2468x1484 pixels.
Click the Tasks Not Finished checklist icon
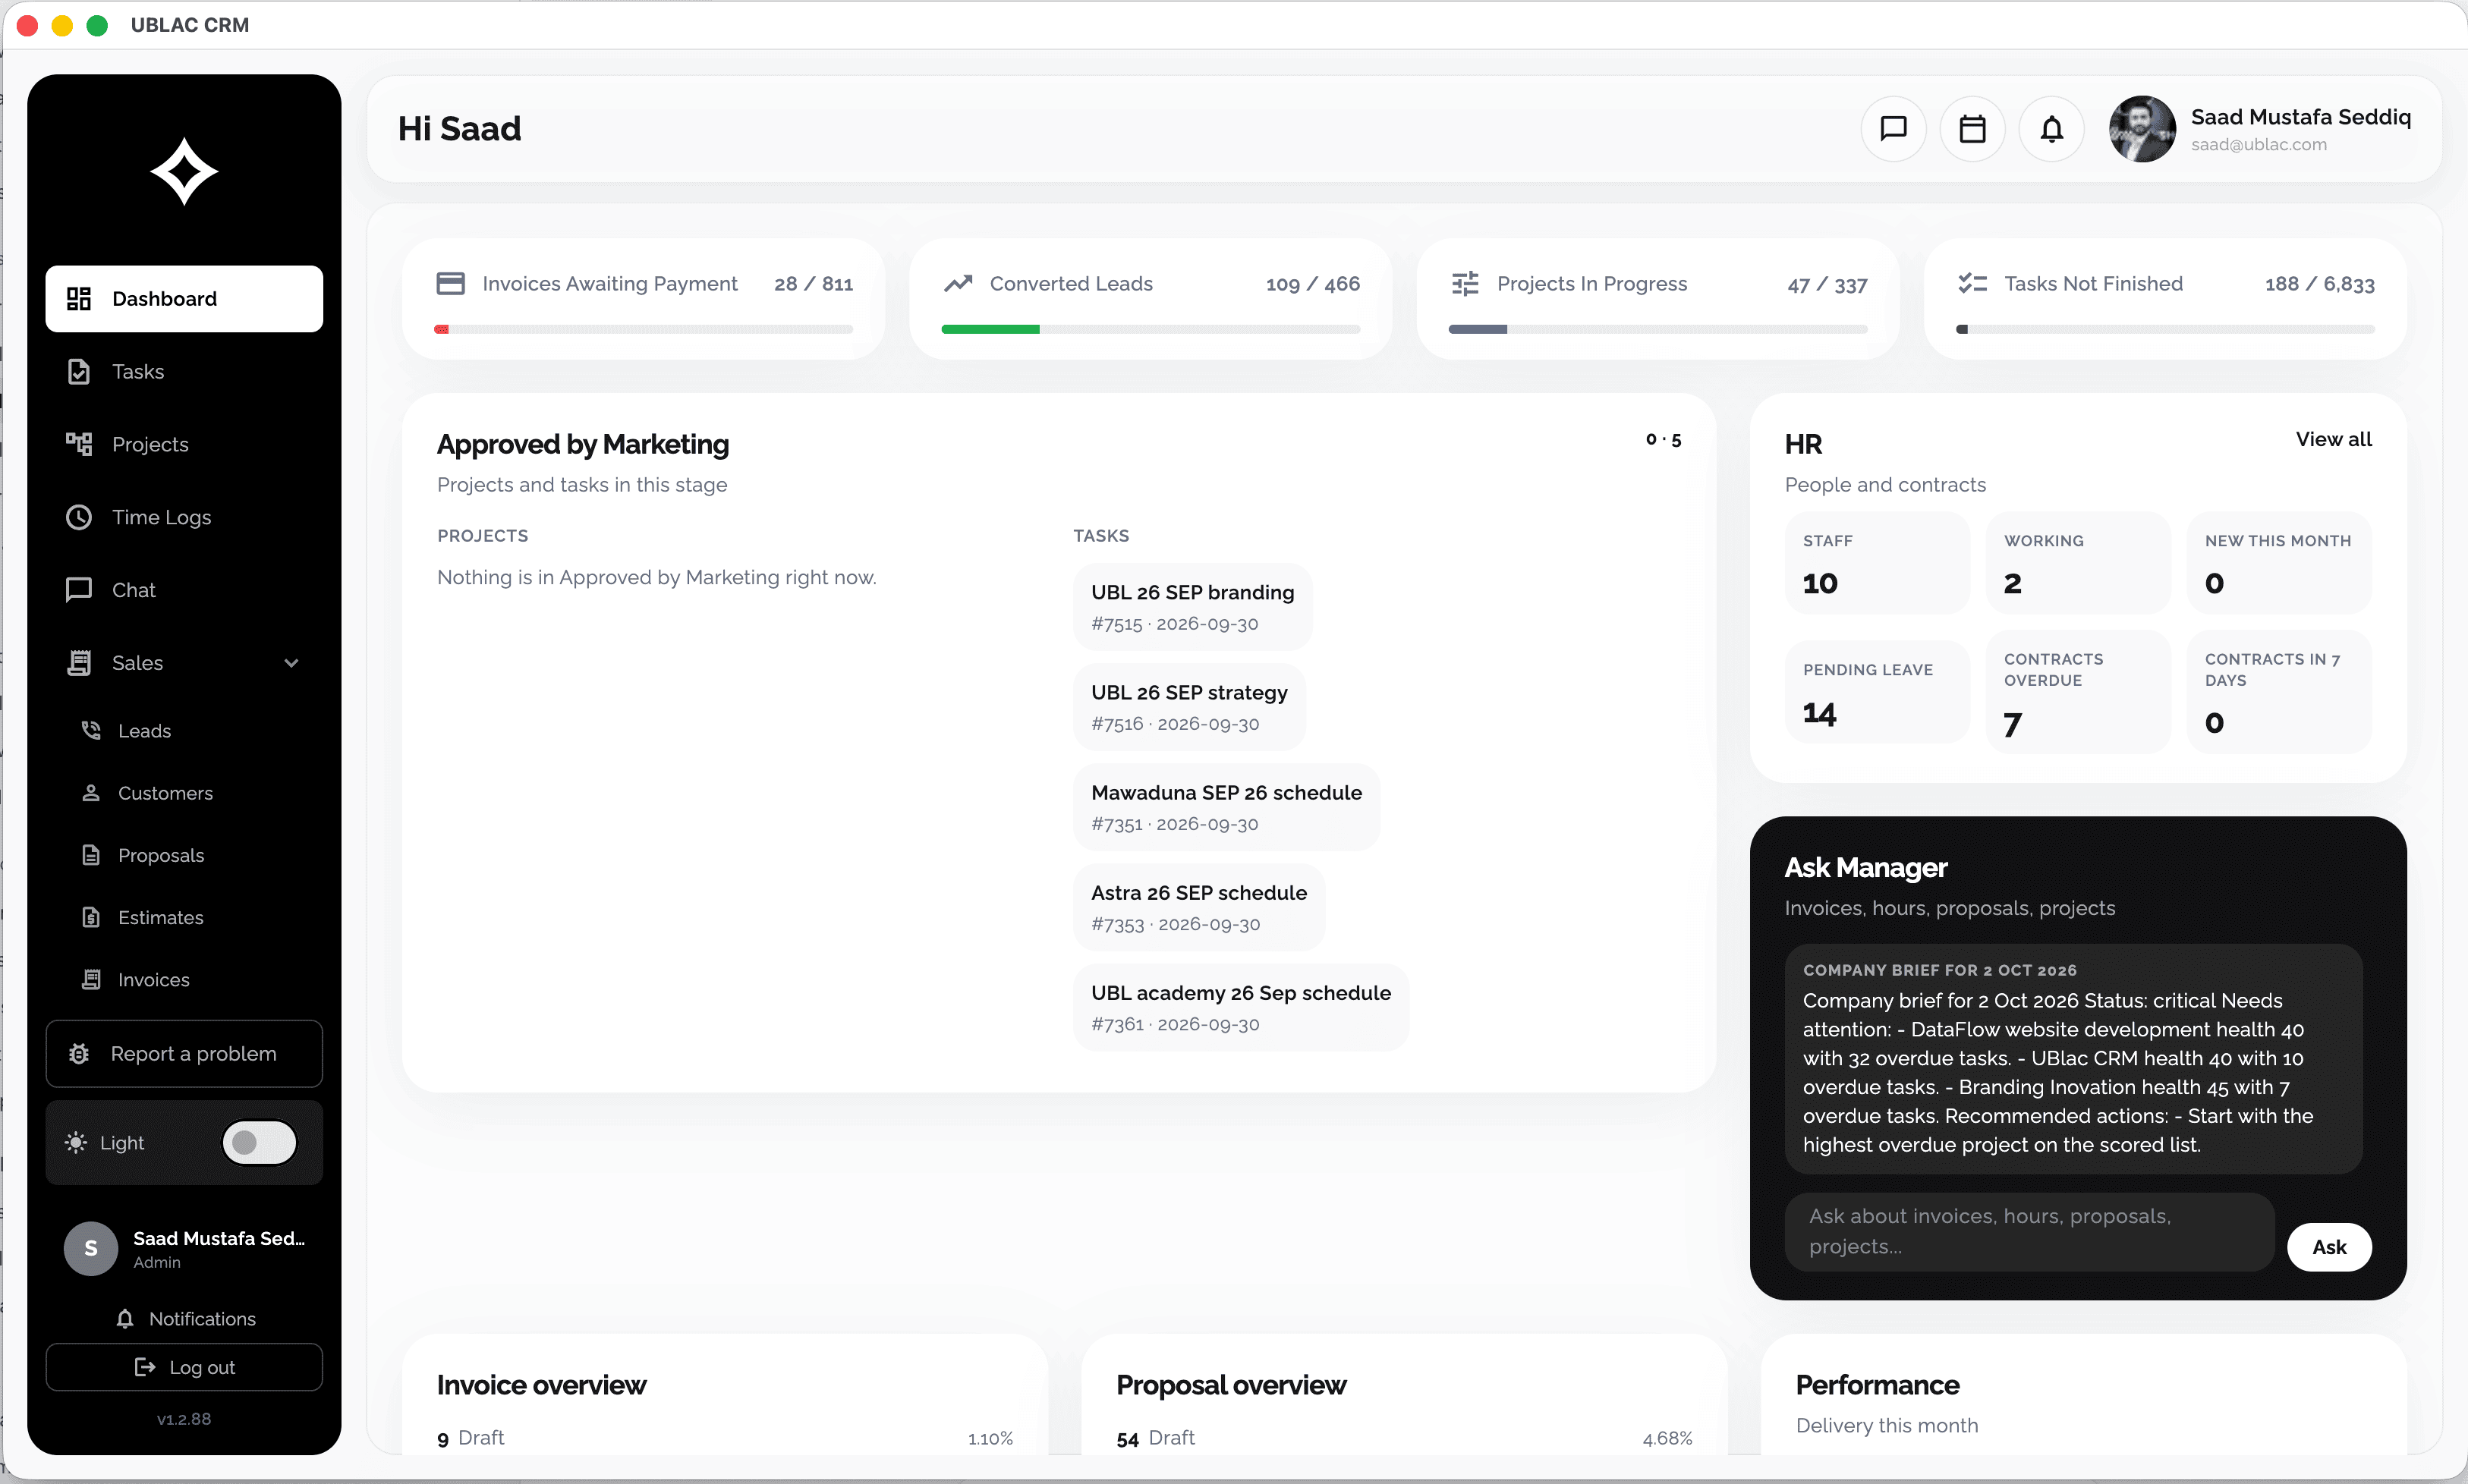tap(1972, 284)
